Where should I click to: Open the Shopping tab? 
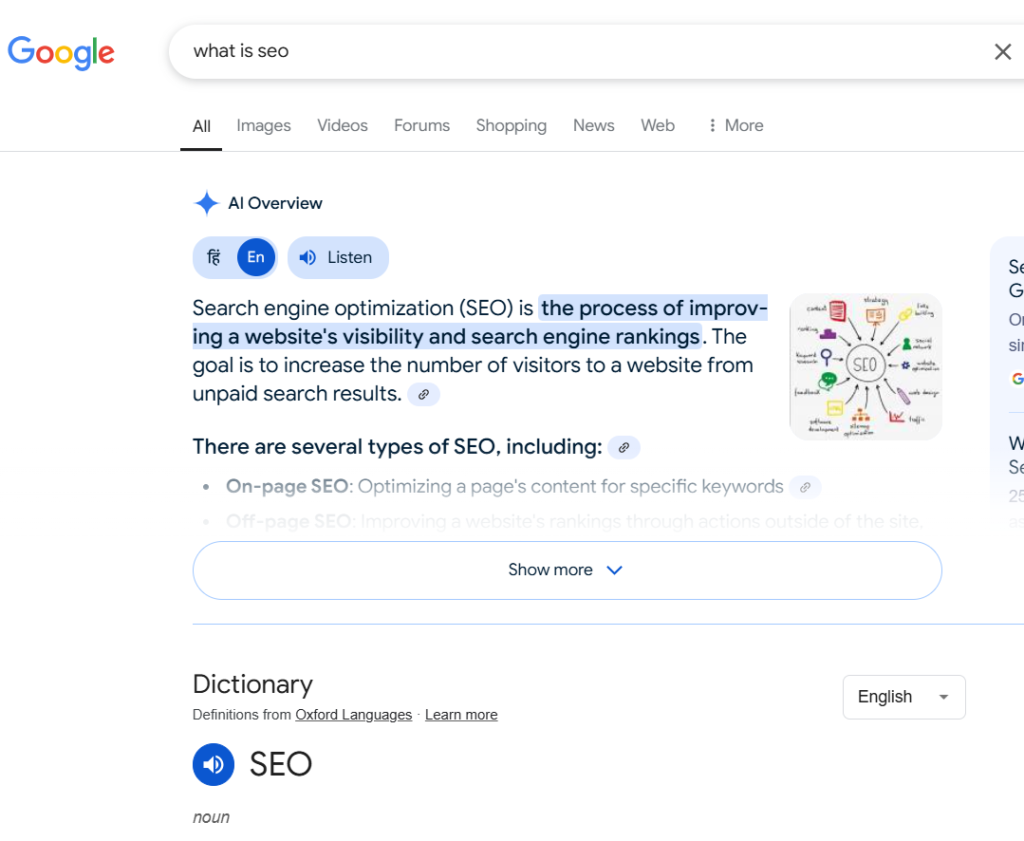coord(511,125)
